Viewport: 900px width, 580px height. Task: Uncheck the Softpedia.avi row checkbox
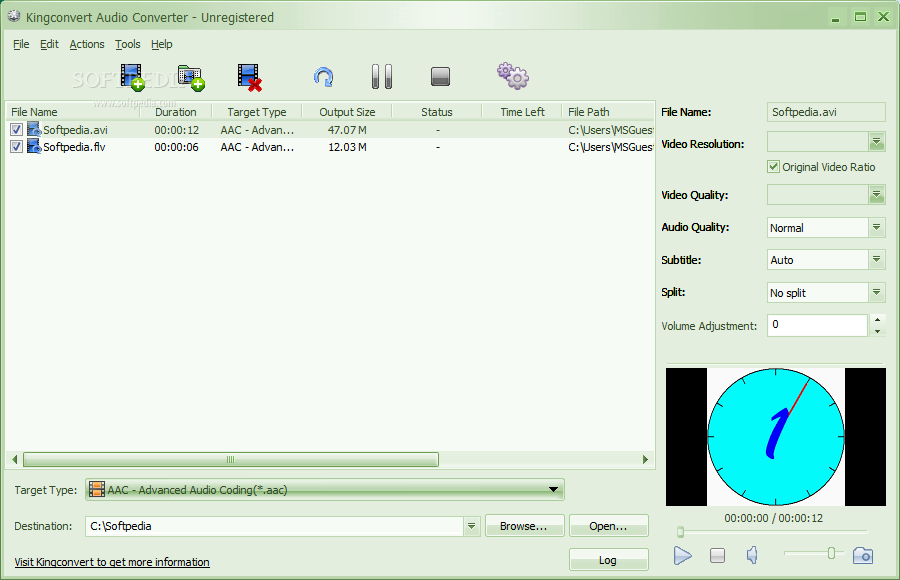point(17,130)
